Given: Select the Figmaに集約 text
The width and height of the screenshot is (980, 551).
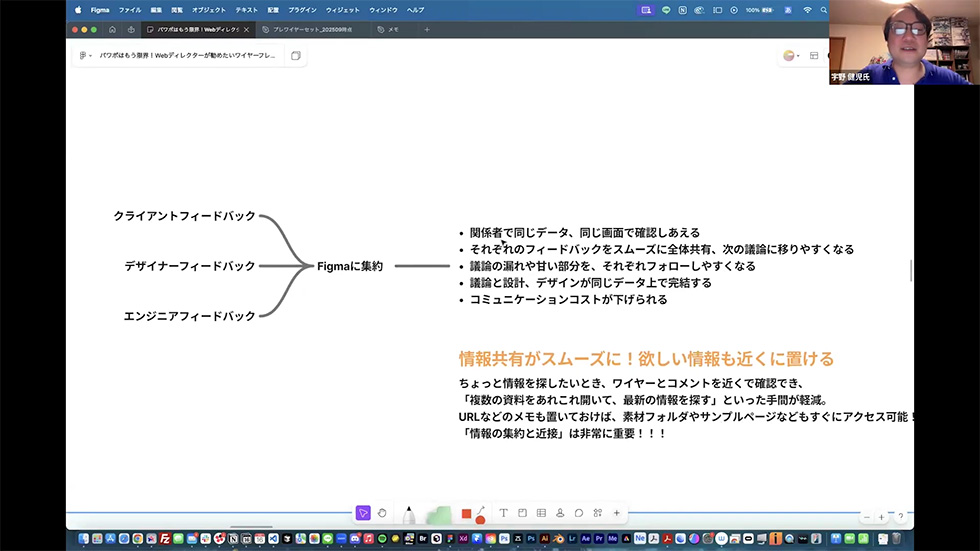Looking at the screenshot, I should pos(350,266).
